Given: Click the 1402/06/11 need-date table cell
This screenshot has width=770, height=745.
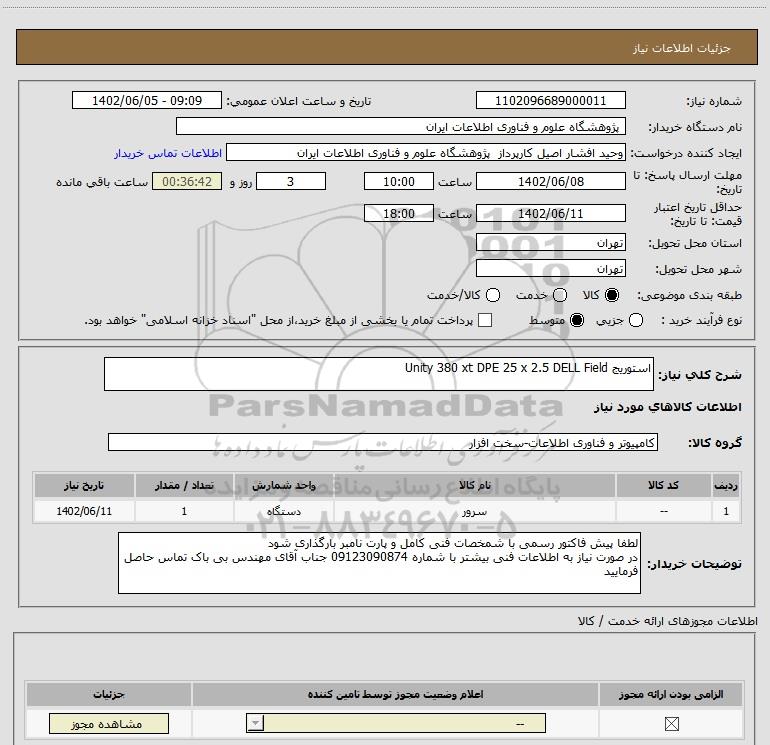Looking at the screenshot, I should tap(84, 511).
